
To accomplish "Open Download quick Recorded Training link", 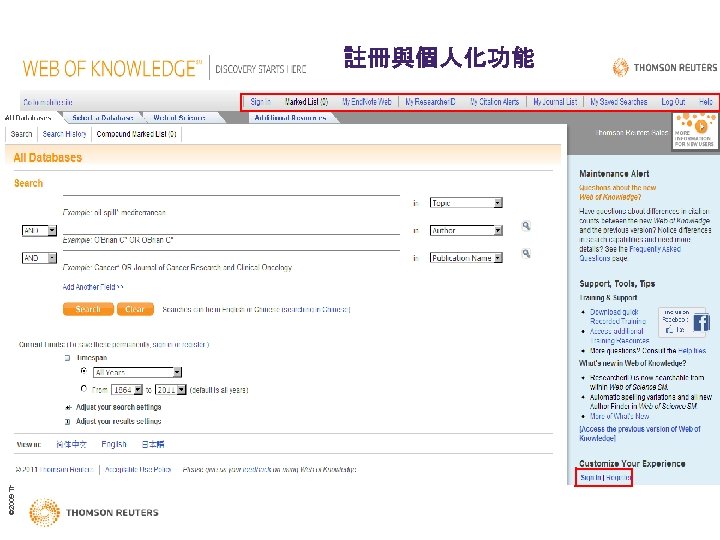I will click(618, 316).
